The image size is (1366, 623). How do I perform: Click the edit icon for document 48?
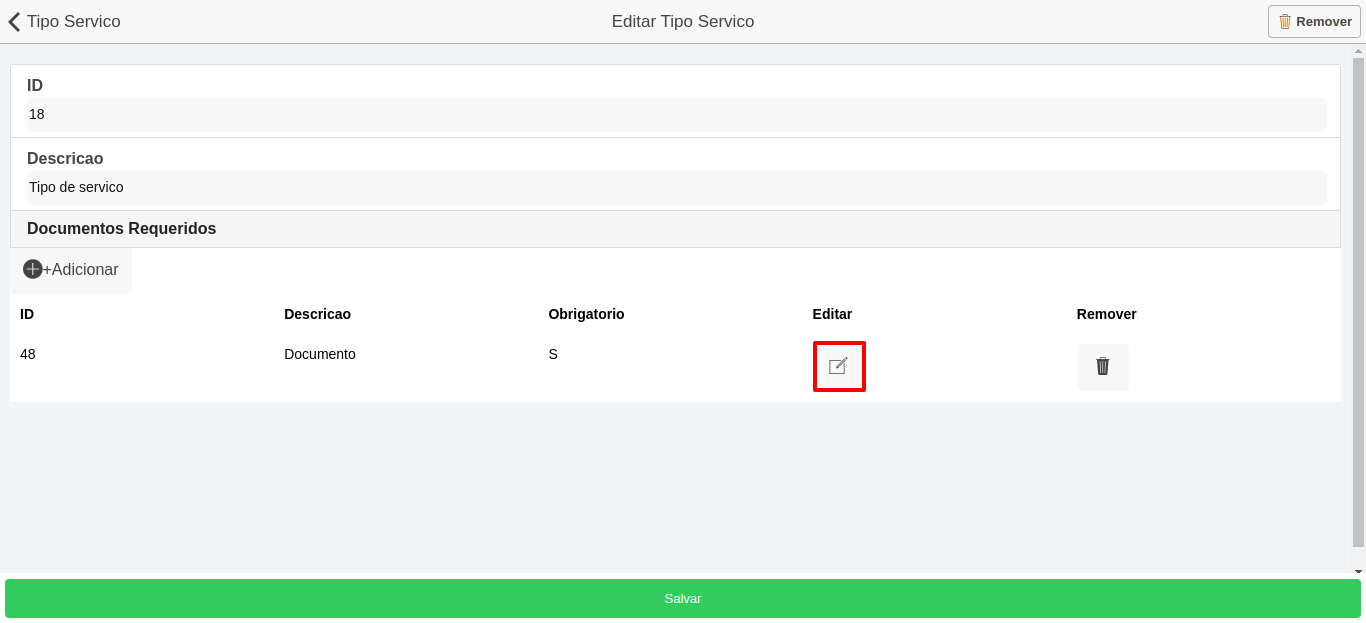(x=838, y=366)
